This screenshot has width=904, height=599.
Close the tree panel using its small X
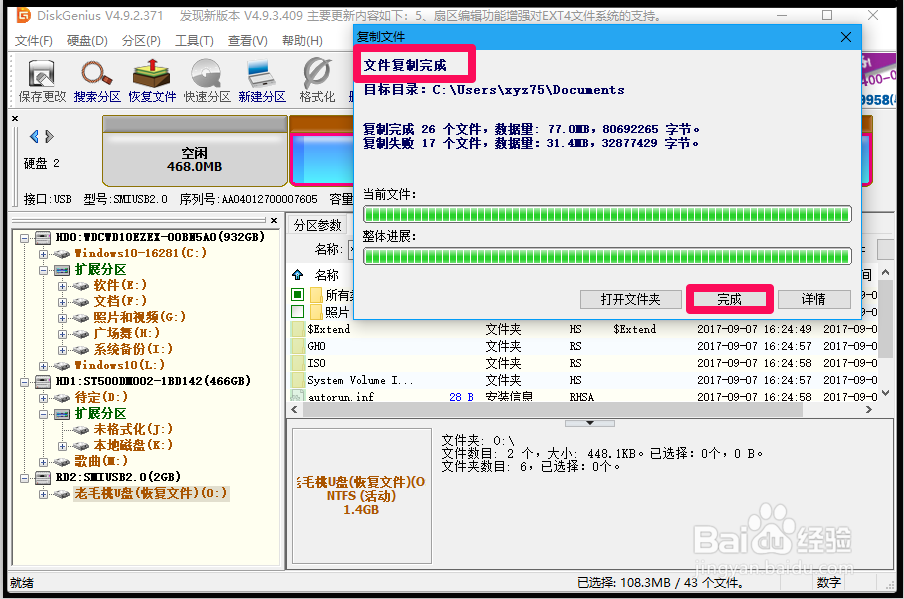[x=274, y=220]
